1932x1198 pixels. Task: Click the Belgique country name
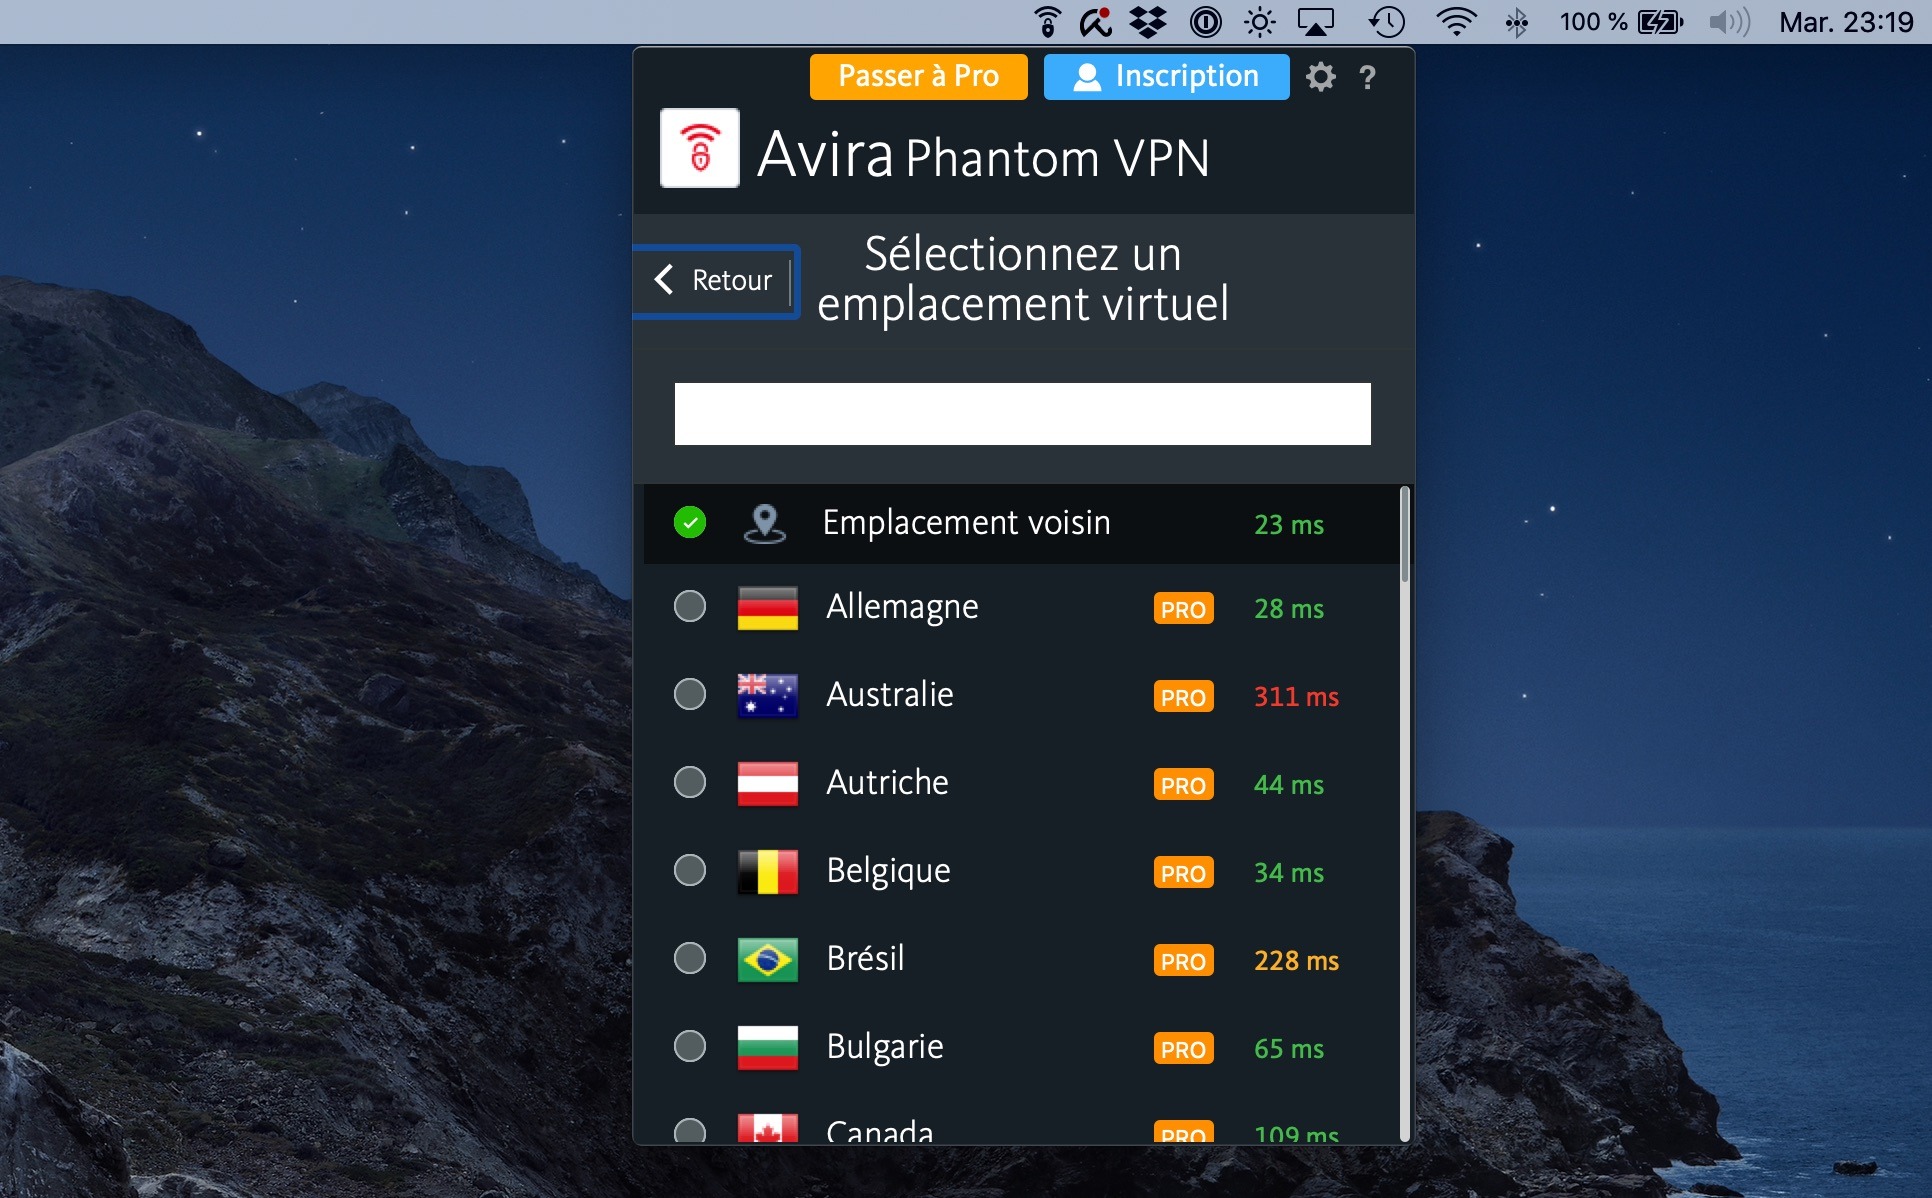(888, 872)
